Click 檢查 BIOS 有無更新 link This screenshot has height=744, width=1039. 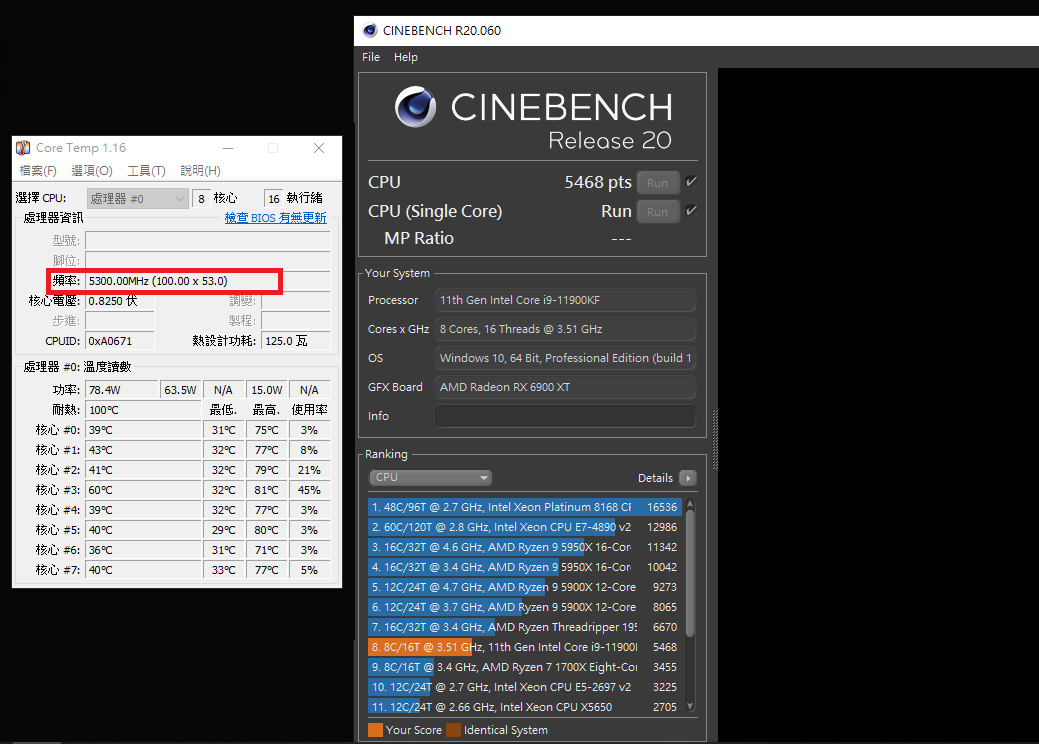click(x=276, y=218)
